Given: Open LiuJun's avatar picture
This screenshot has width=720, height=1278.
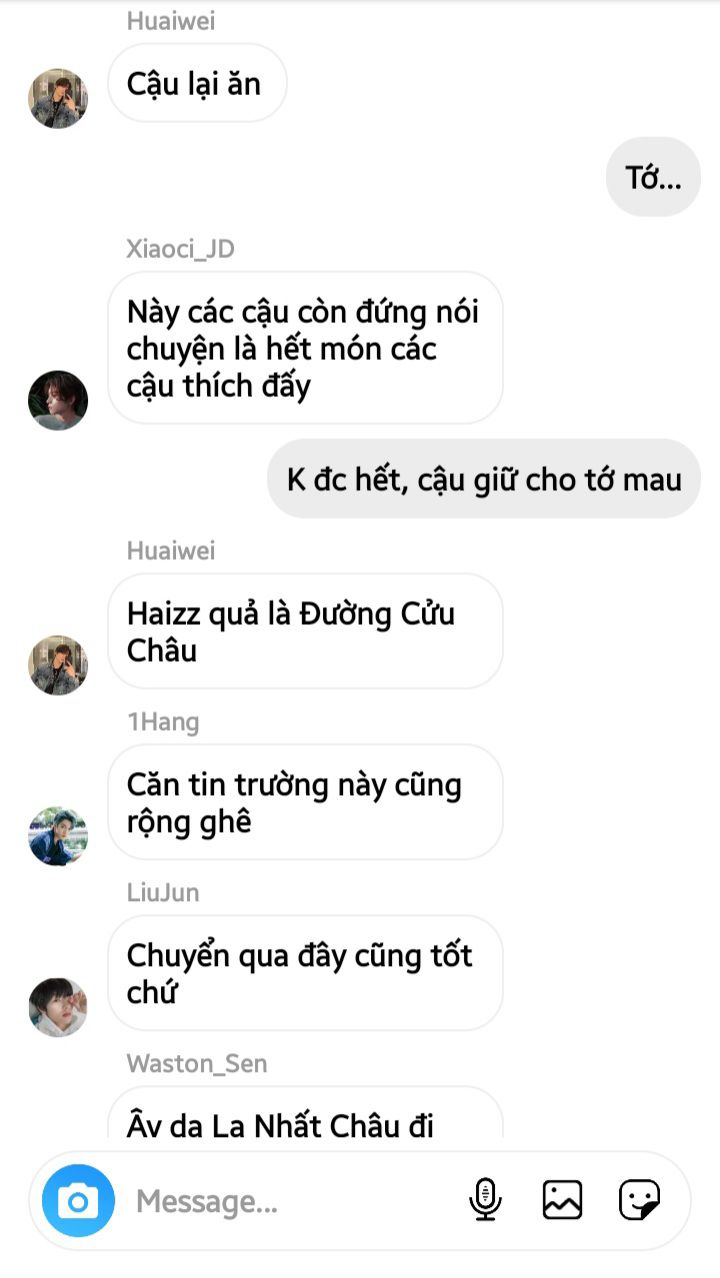Looking at the screenshot, I should coord(58,1007).
